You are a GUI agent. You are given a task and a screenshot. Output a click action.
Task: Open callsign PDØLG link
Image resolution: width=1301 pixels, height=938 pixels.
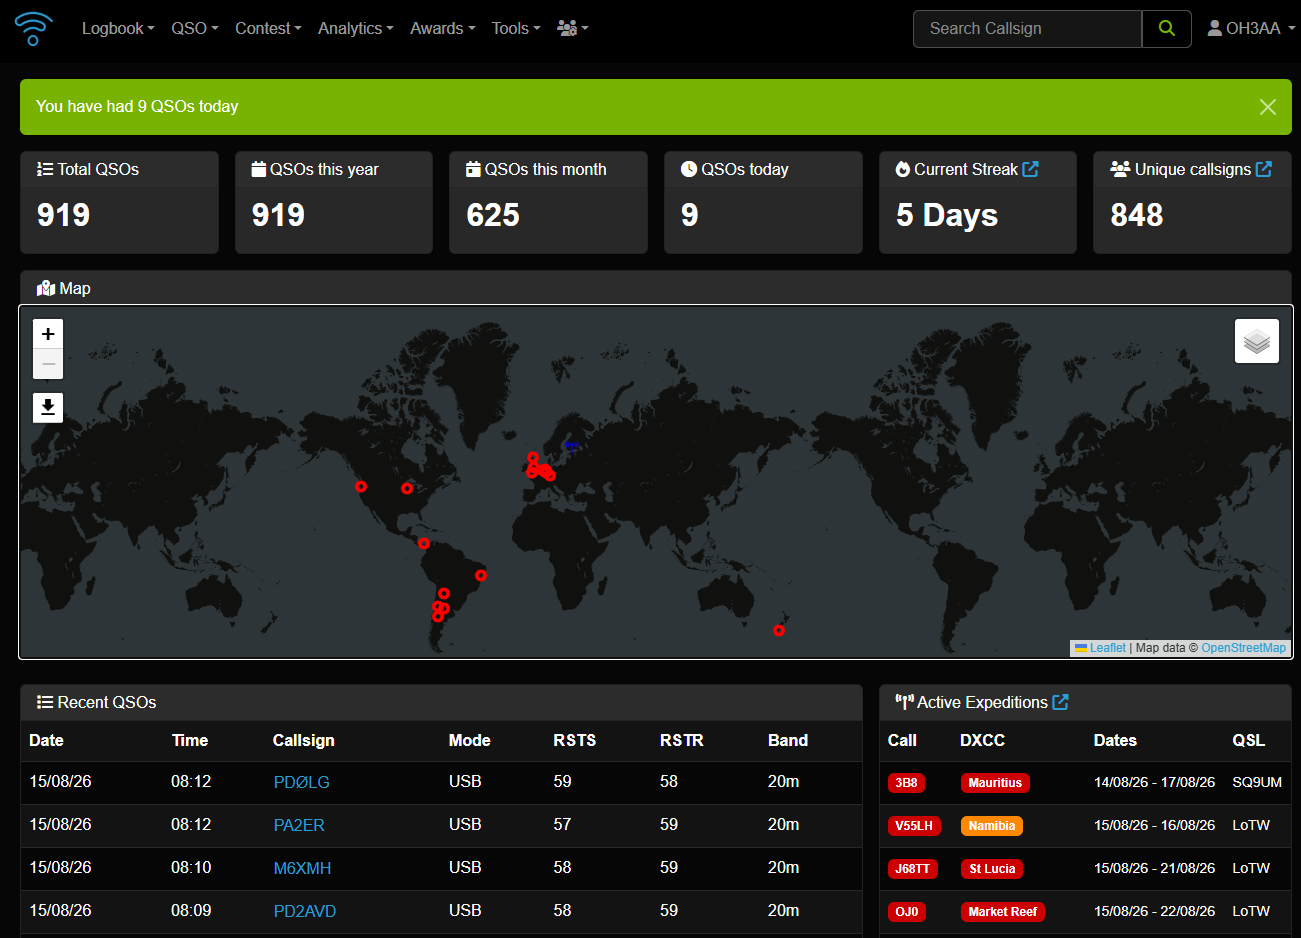click(302, 782)
